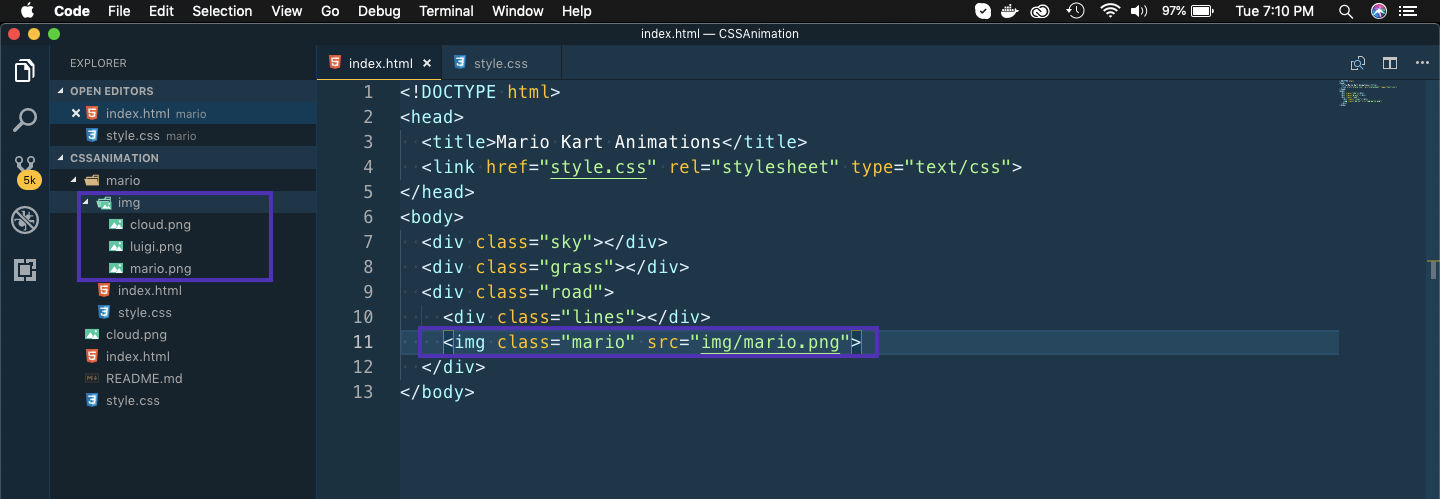1440x499 pixels.
Task: Click the Wi-Fi status icon
Action: tap(1110, 11)
